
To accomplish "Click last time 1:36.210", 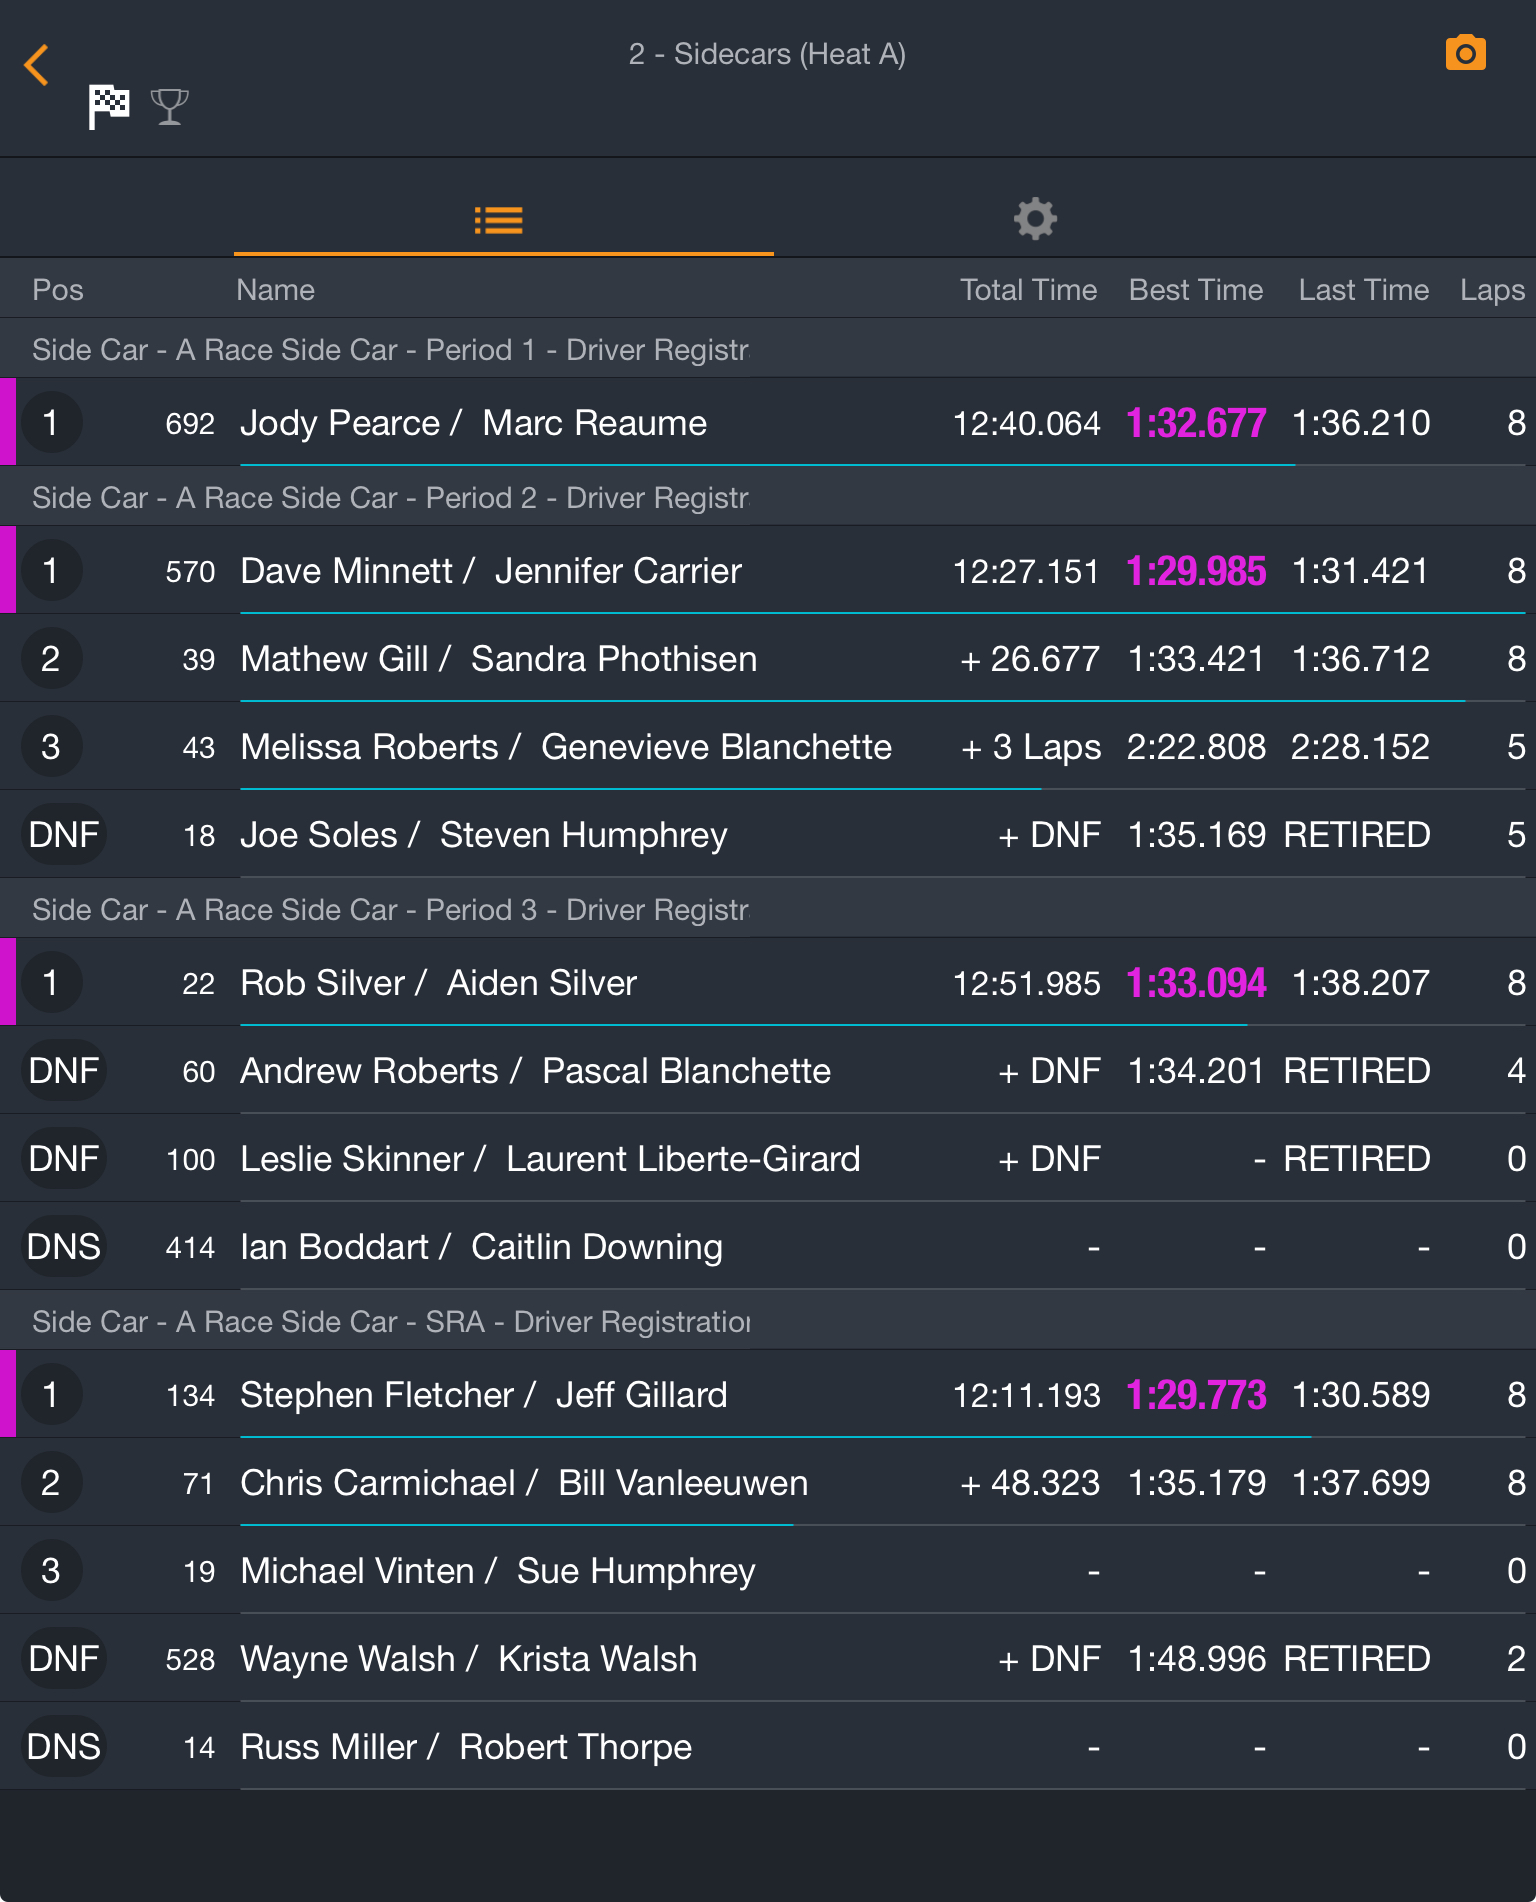I will pos(1361,423).
